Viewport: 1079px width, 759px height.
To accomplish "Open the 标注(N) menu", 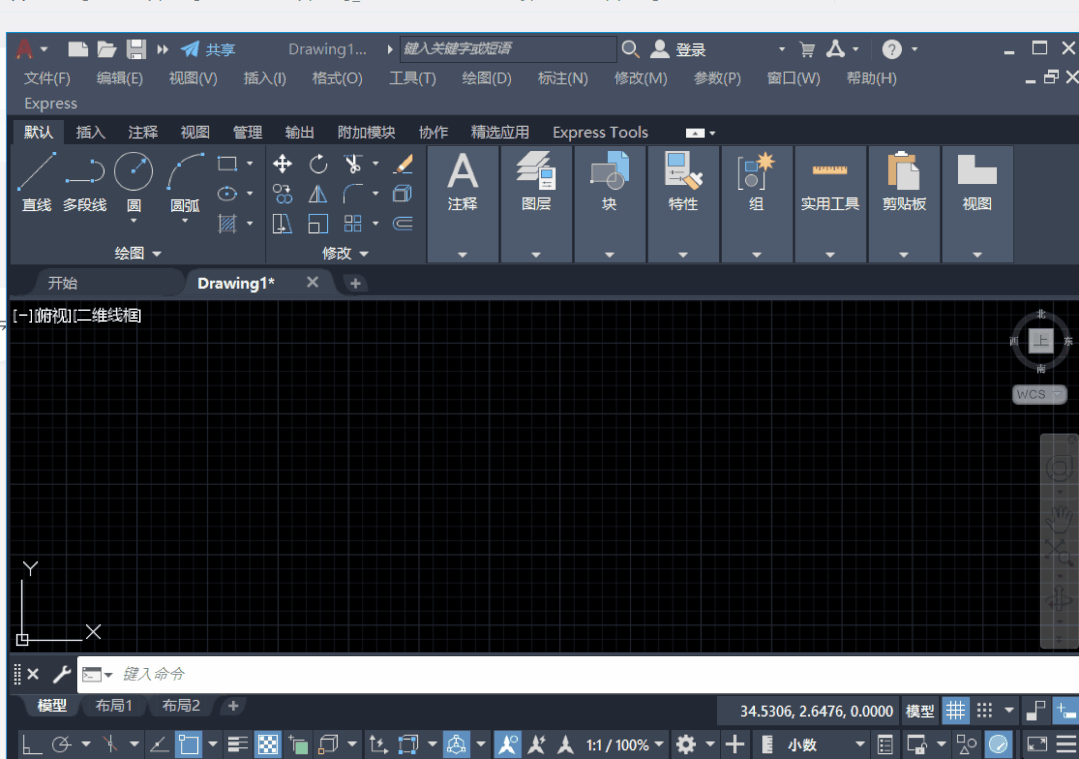I will (x=563, y=78).
